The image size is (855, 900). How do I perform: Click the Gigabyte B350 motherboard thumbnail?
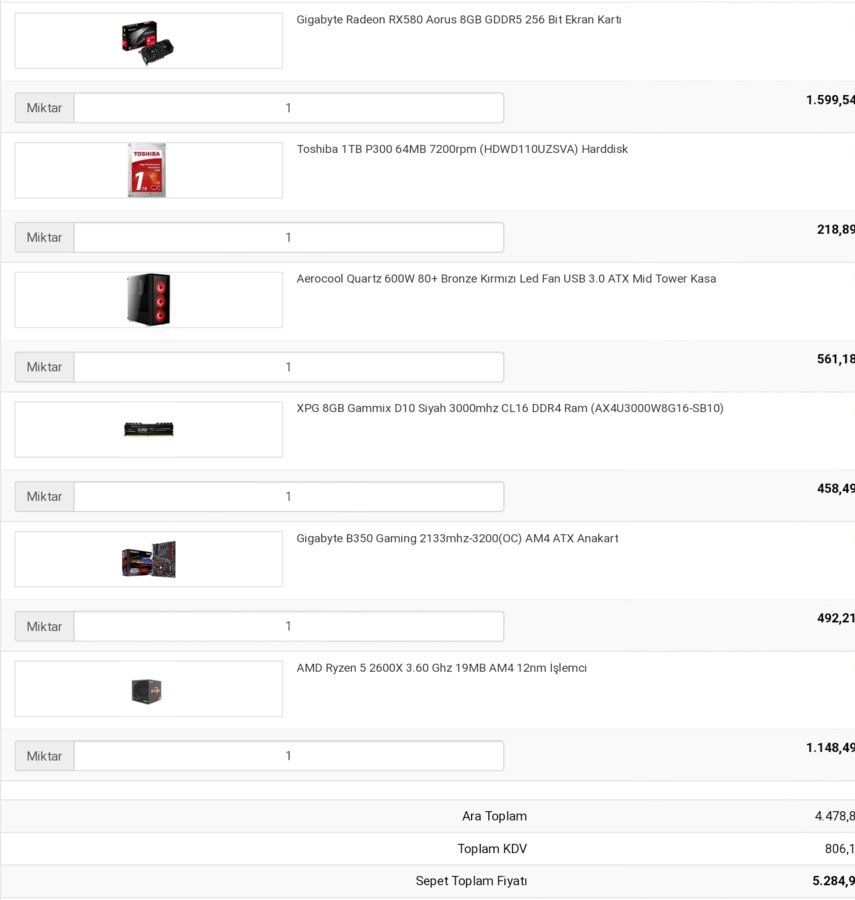(148, 559)
